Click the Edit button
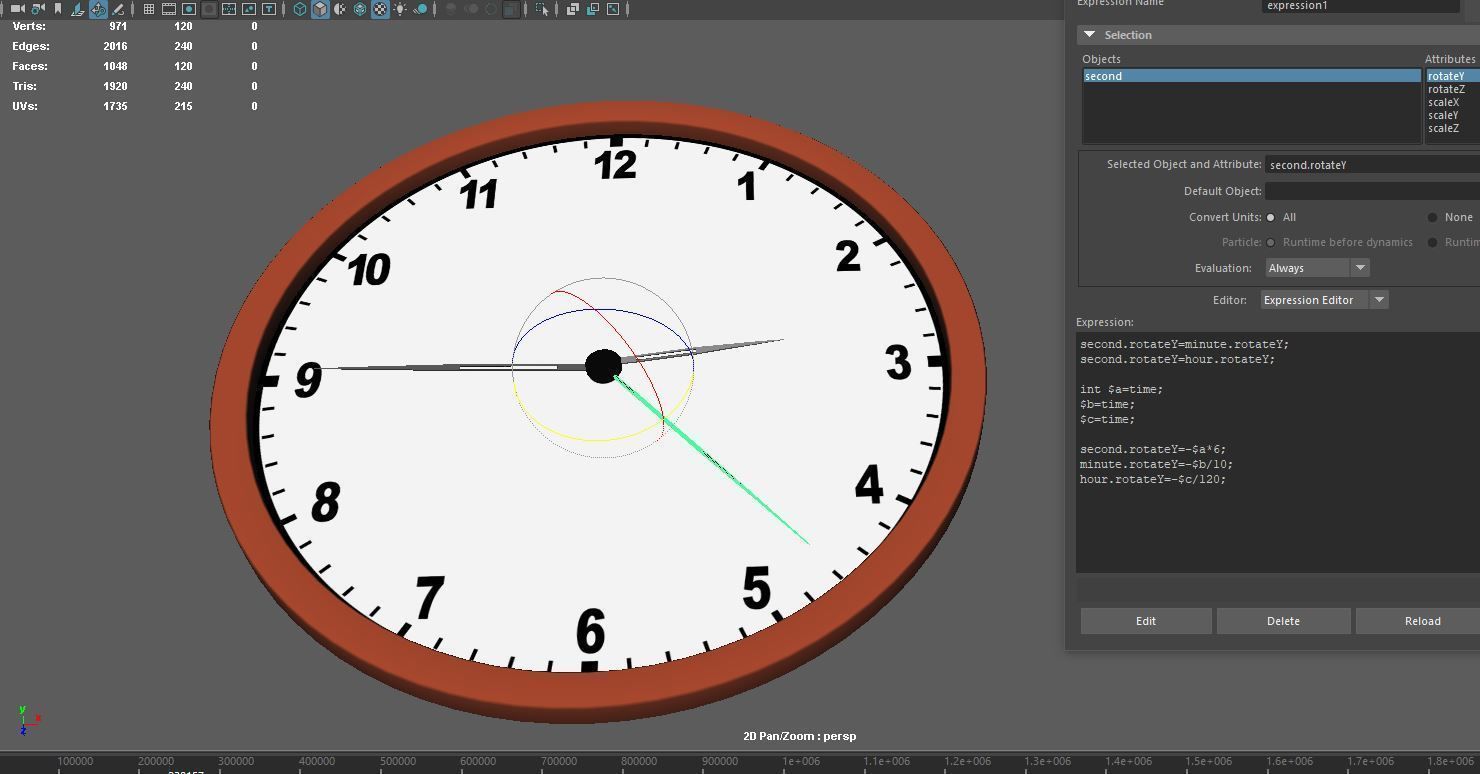This screenshot has width=1480, height=774. 1146,621
